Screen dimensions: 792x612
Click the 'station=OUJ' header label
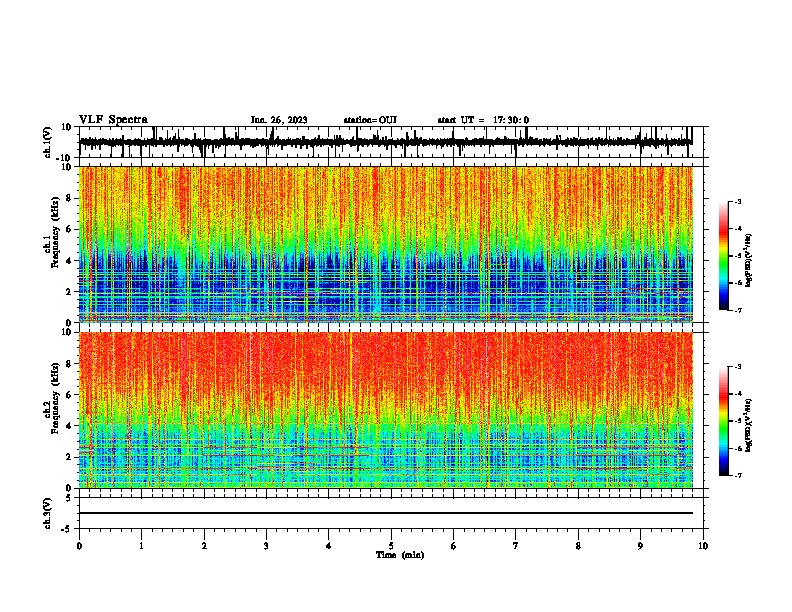(370, 120)
